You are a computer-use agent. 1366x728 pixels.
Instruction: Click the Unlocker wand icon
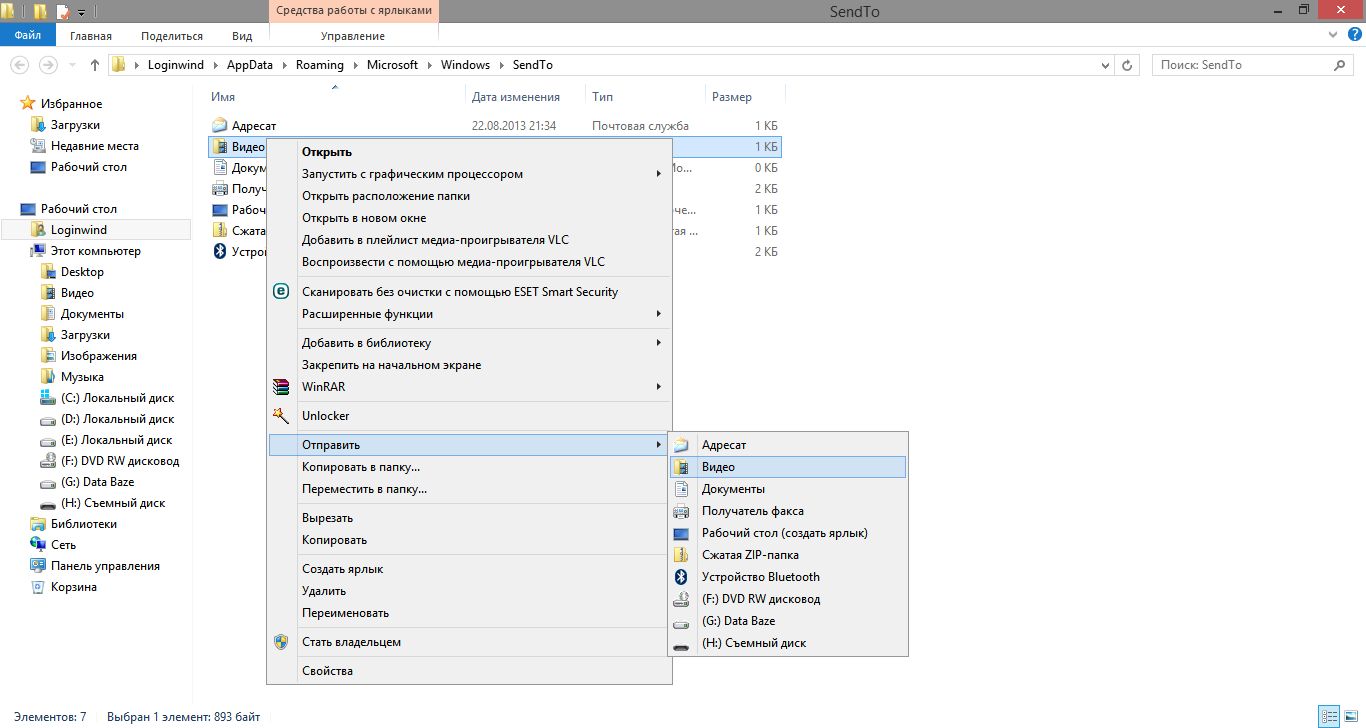(281, 416)
